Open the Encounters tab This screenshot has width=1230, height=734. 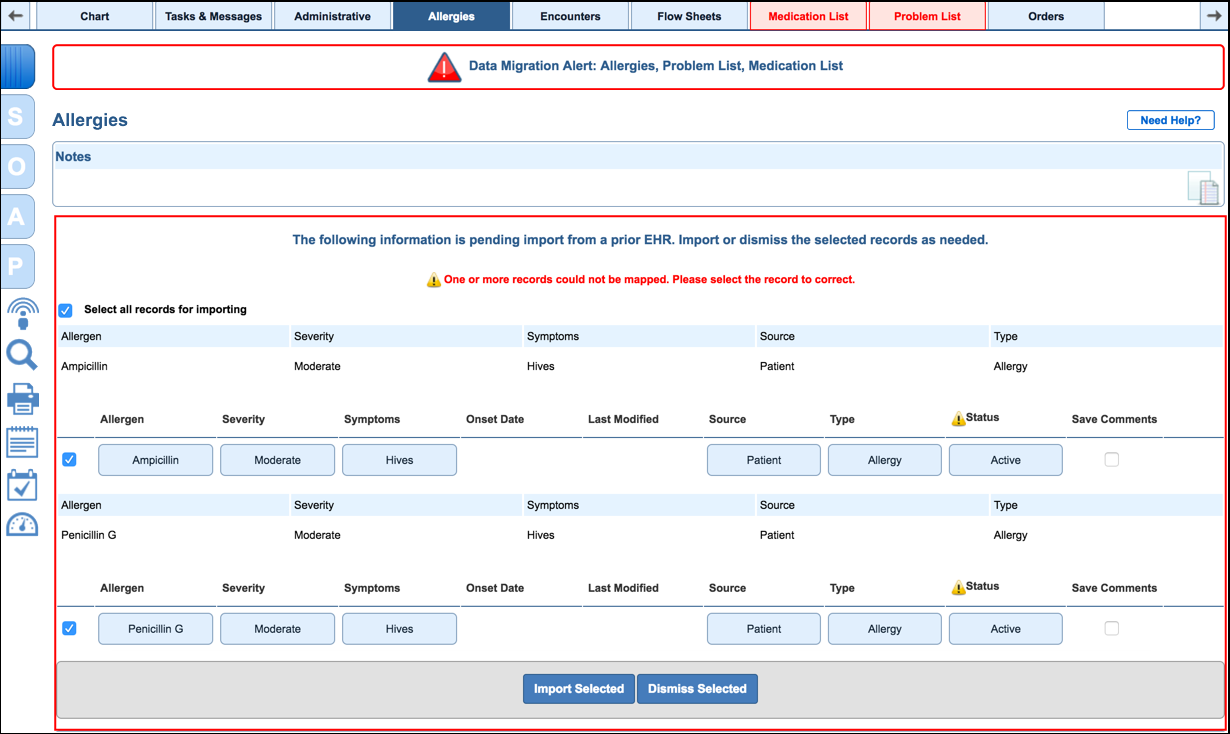(x=571, y=16)
